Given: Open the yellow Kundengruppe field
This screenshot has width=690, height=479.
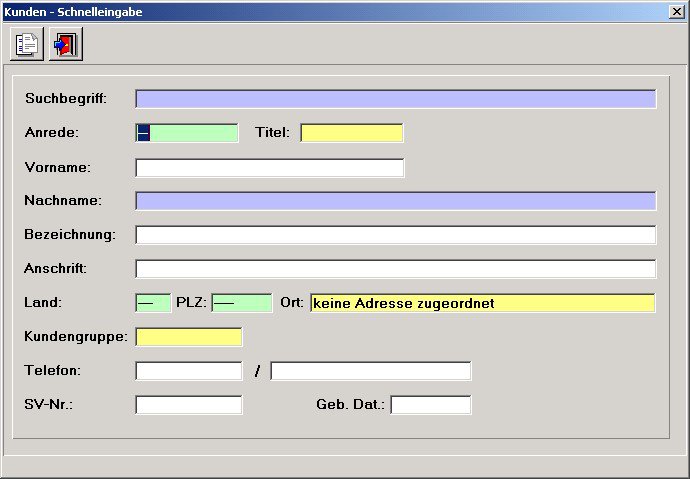Looking at the screenshot, I should pos(188,337).
